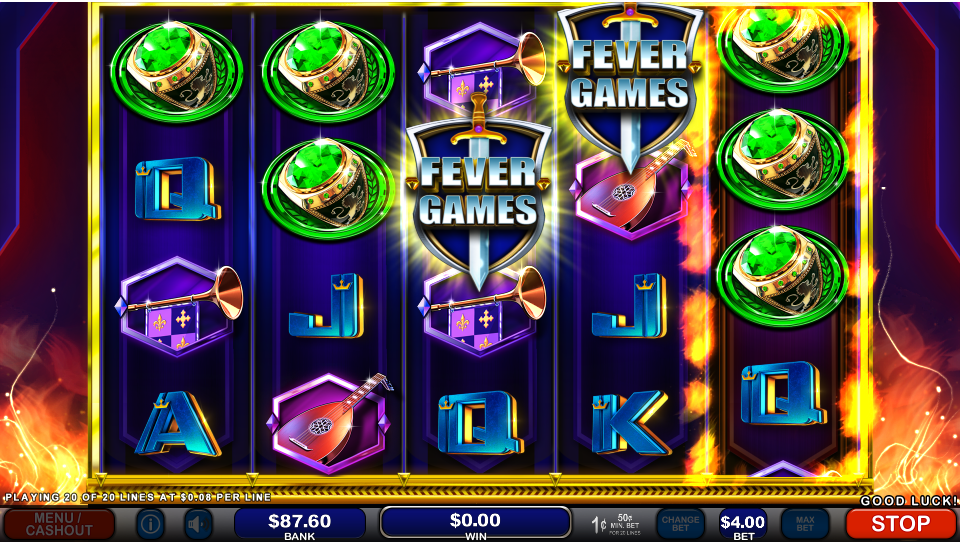The height and width of the screenshot is (542, 960).
Task: Click the $4.00 bet amount display
Action: pyautogui.click(x=743, y=524)
